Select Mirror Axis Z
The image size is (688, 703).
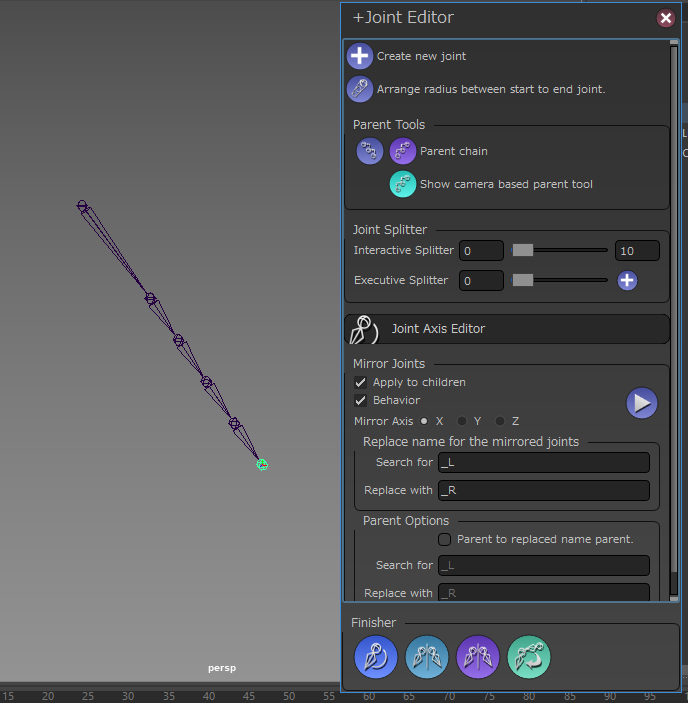500,421
